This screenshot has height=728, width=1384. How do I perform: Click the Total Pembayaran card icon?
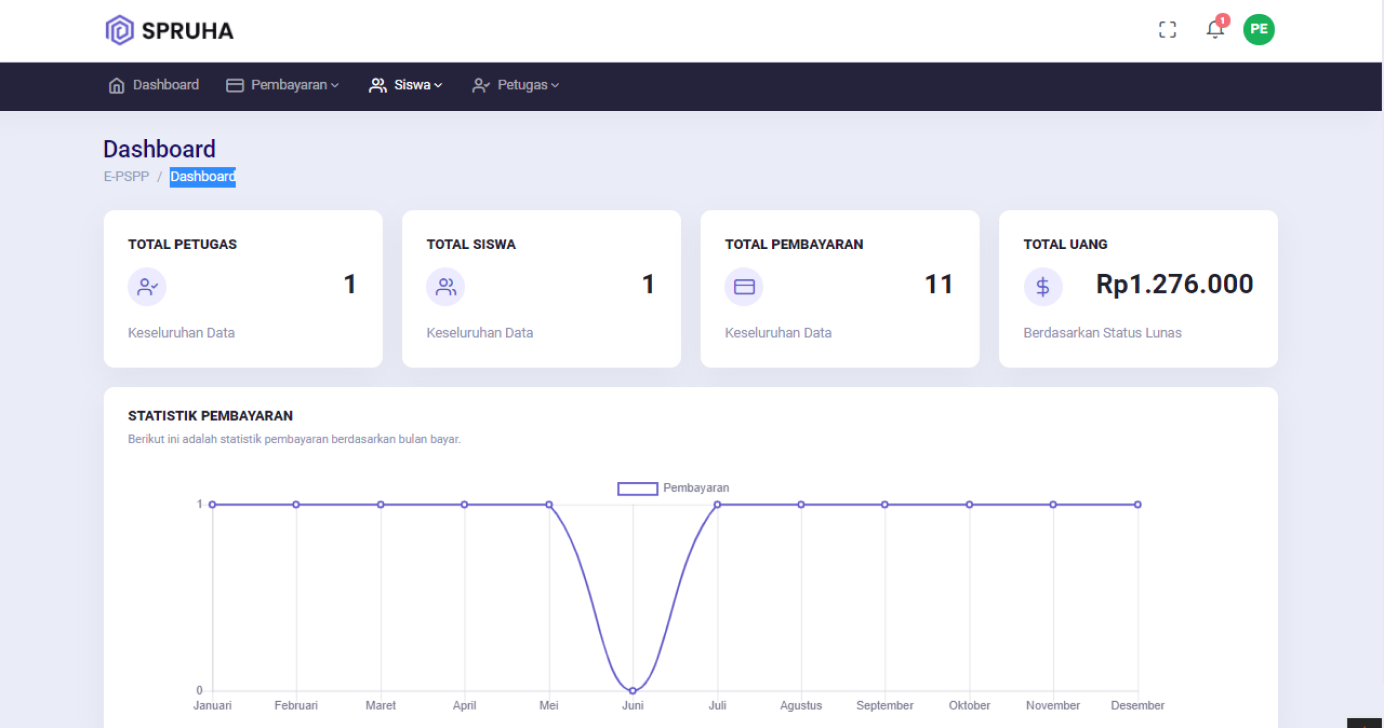click(744, 287)
